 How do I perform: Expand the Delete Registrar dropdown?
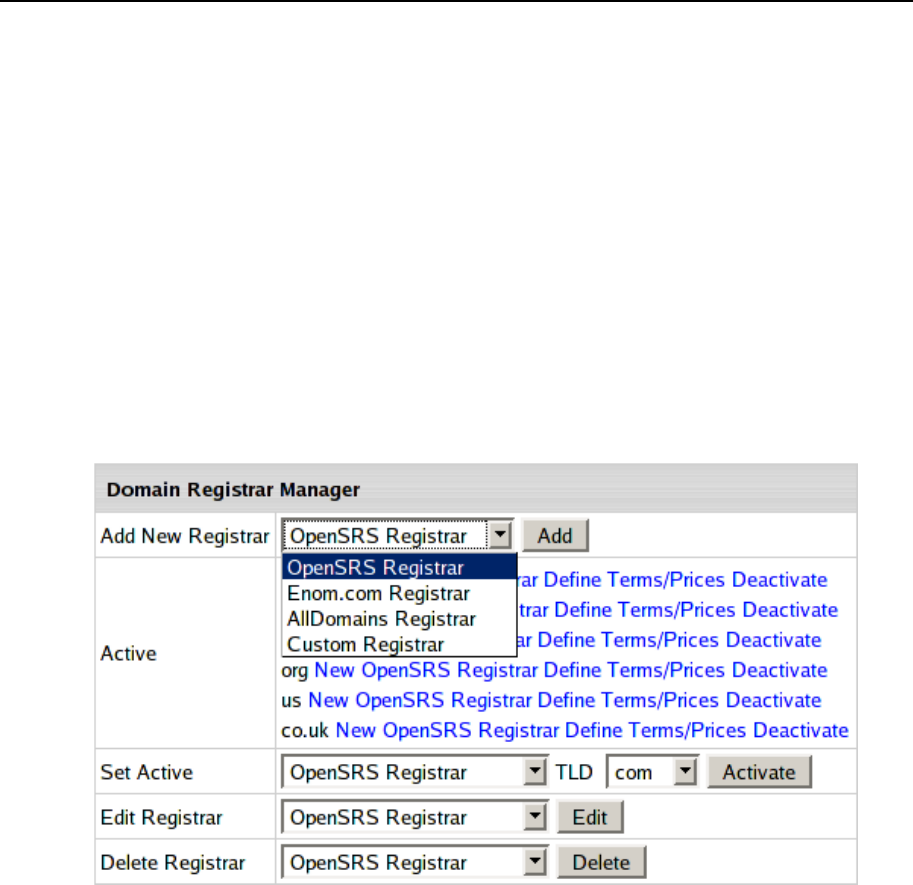[x=415, y=862]
